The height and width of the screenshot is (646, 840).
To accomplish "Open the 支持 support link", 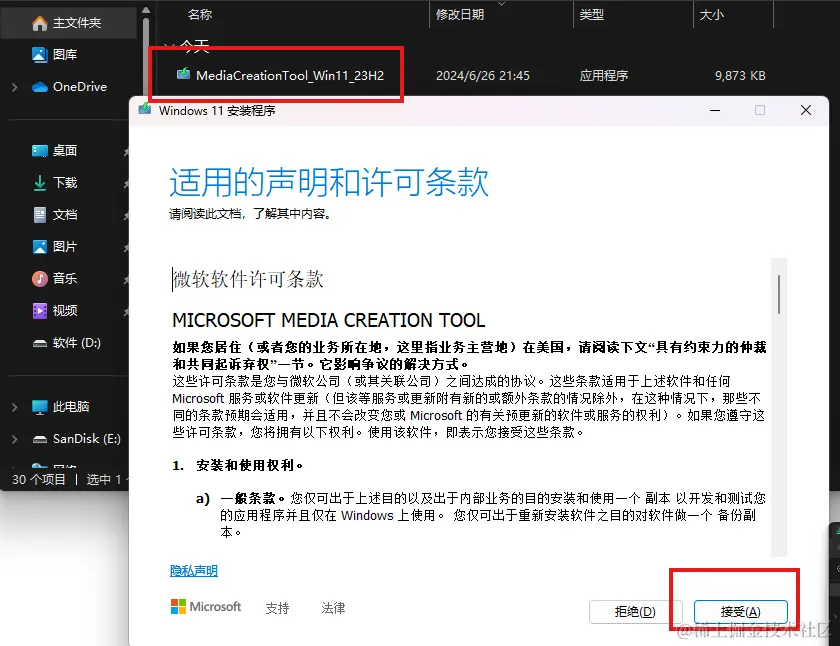I will pyautogui.click(x=277, y=608).
